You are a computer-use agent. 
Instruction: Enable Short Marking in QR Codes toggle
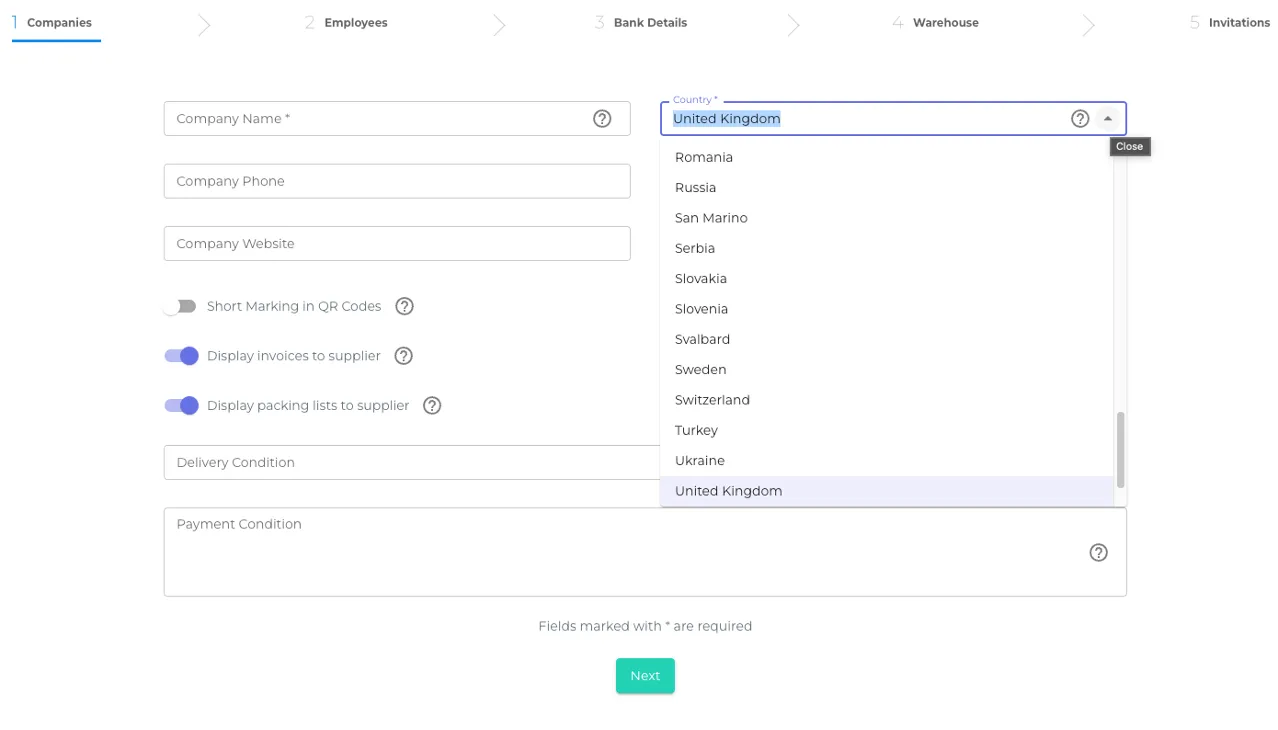pyautogui.click(x=181, y=306)
